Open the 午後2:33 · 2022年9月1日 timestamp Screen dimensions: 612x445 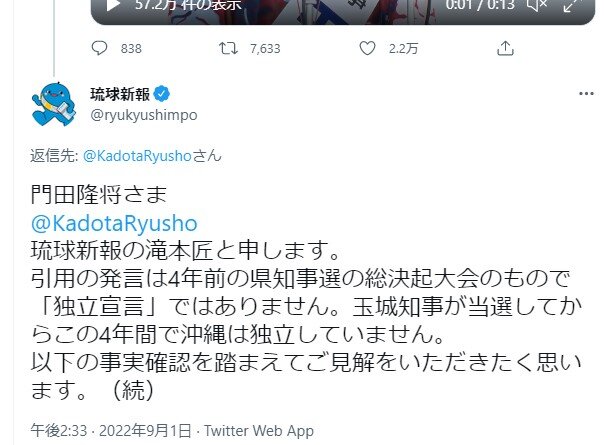click(111, 431)
